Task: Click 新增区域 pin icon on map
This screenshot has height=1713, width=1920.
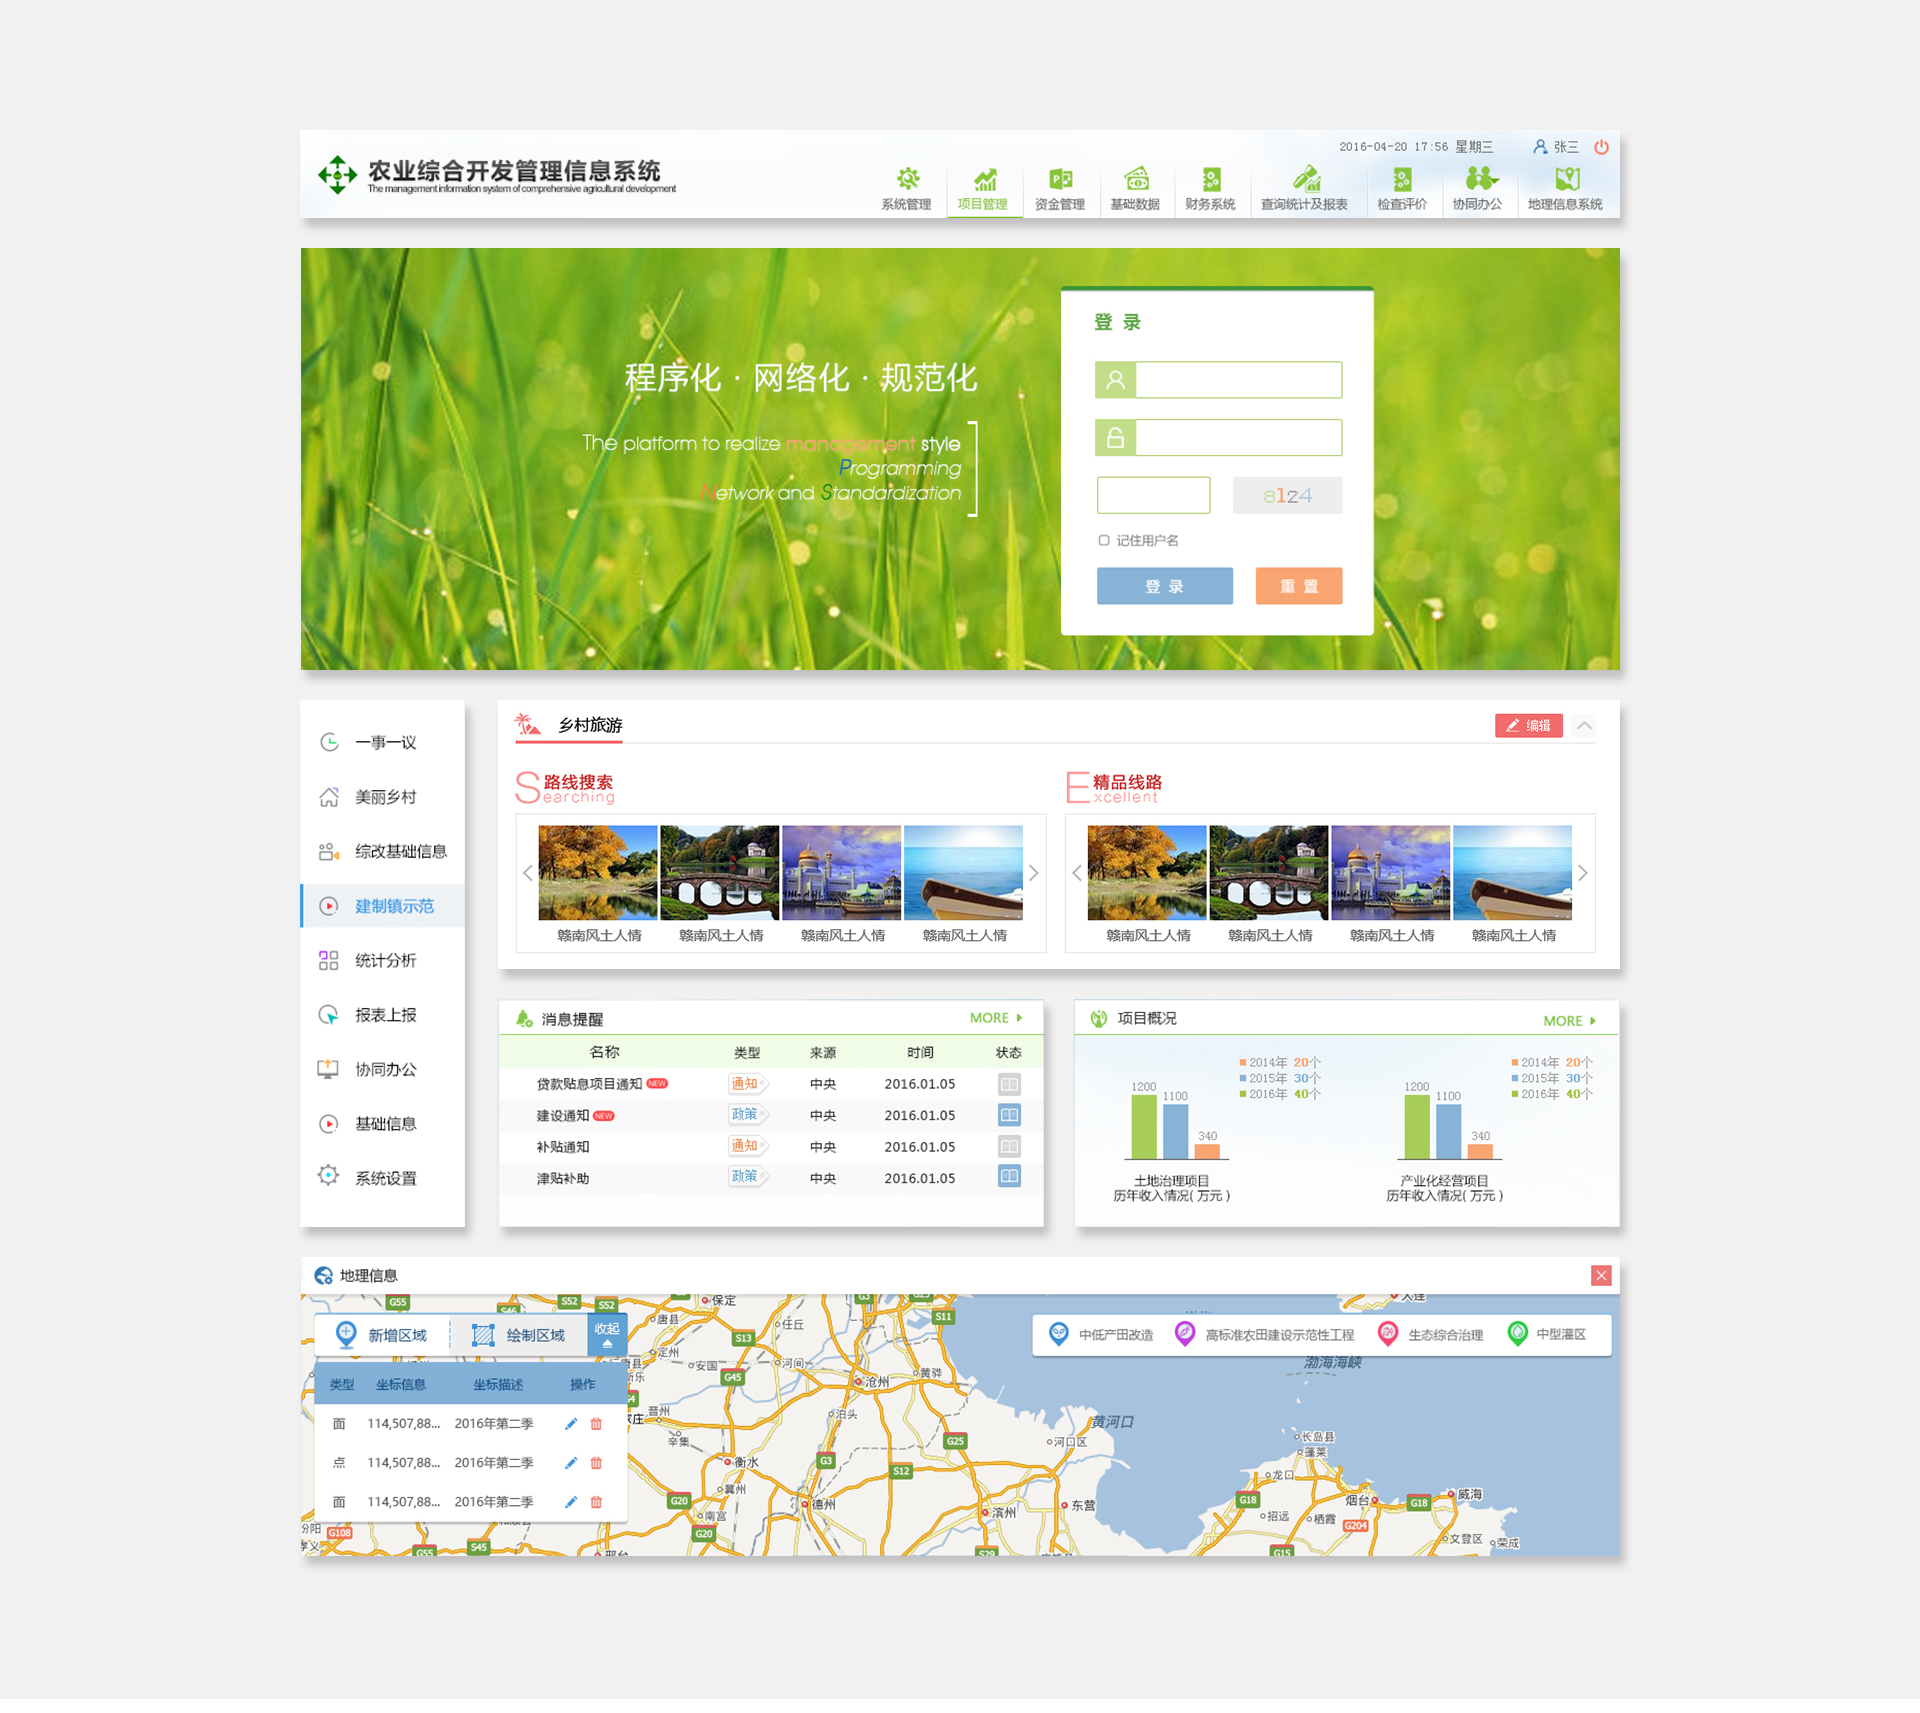Action: 346,1334
